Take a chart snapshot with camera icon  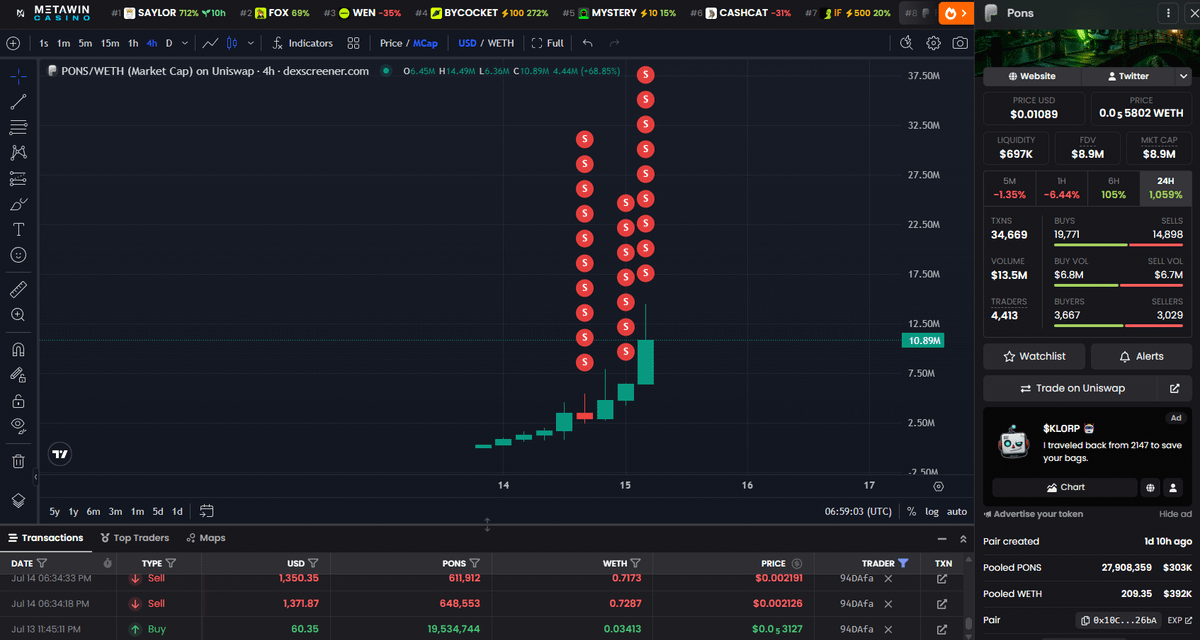tap(960, 43)
